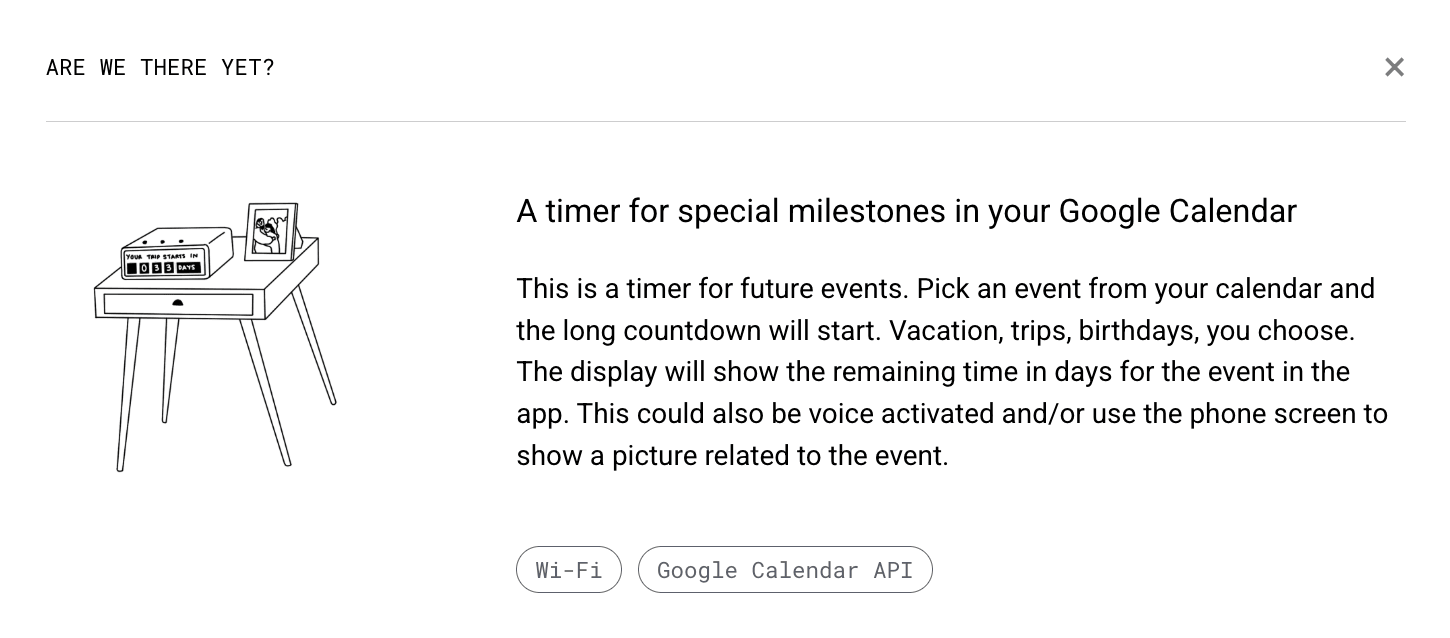Click the "ARE WE THERE YET?" title
This screenshot has height=638, width=1450.
160,67
